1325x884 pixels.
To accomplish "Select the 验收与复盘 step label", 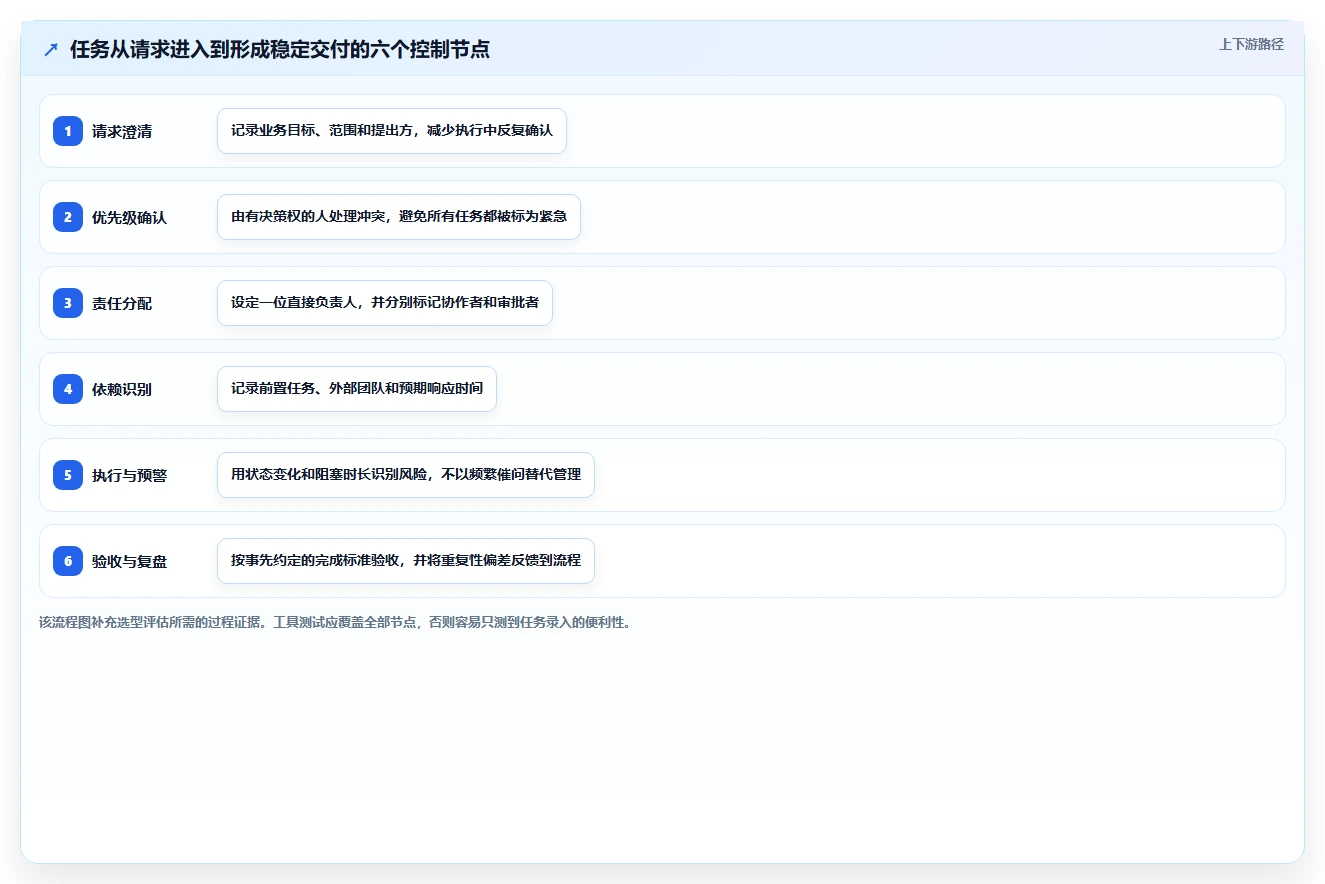I will pyautogui.click(x=129, y=561).
